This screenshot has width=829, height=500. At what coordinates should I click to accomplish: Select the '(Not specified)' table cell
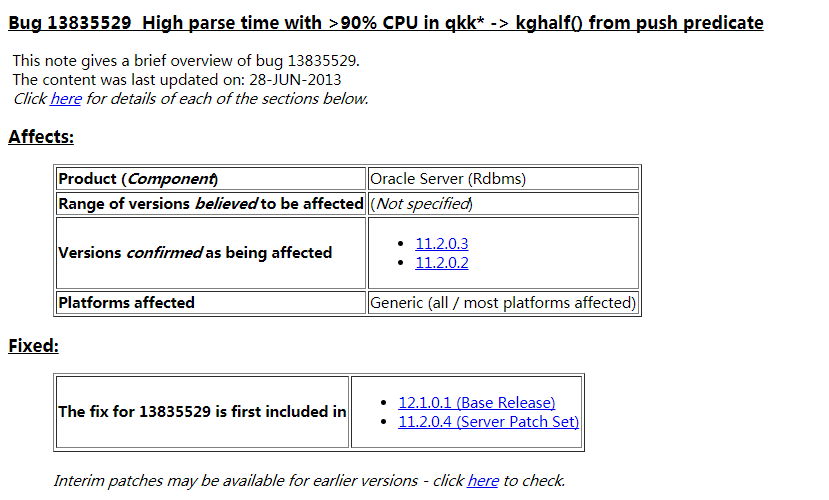421,204
